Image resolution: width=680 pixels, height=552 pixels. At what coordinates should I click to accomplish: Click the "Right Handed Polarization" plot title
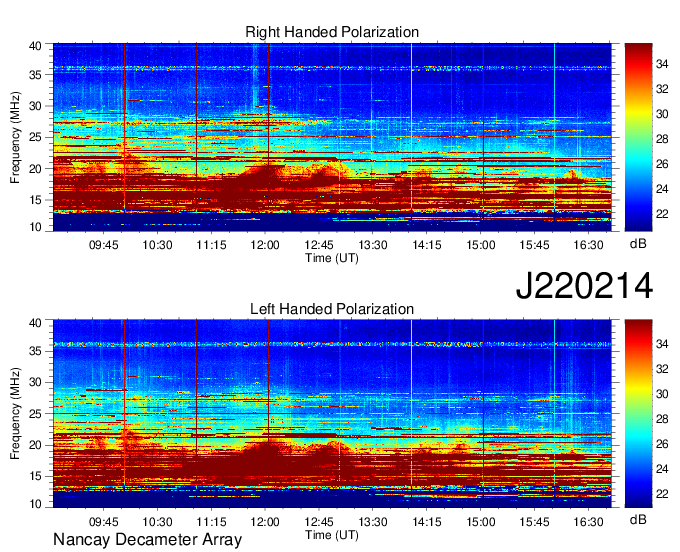[332, 32]
